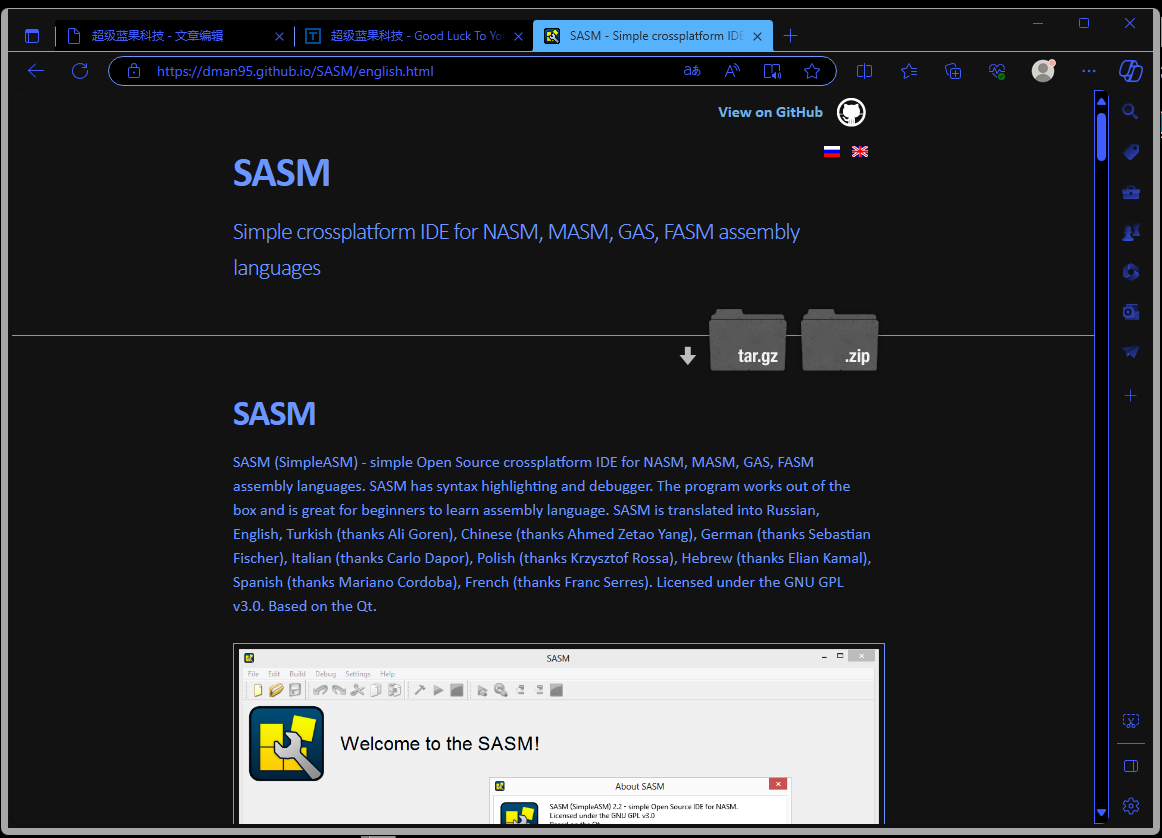The width and height of the screenshot is (1162, 838).
Task: Toggle sidebar visibility panel icon
Action: click(1131, 766)
